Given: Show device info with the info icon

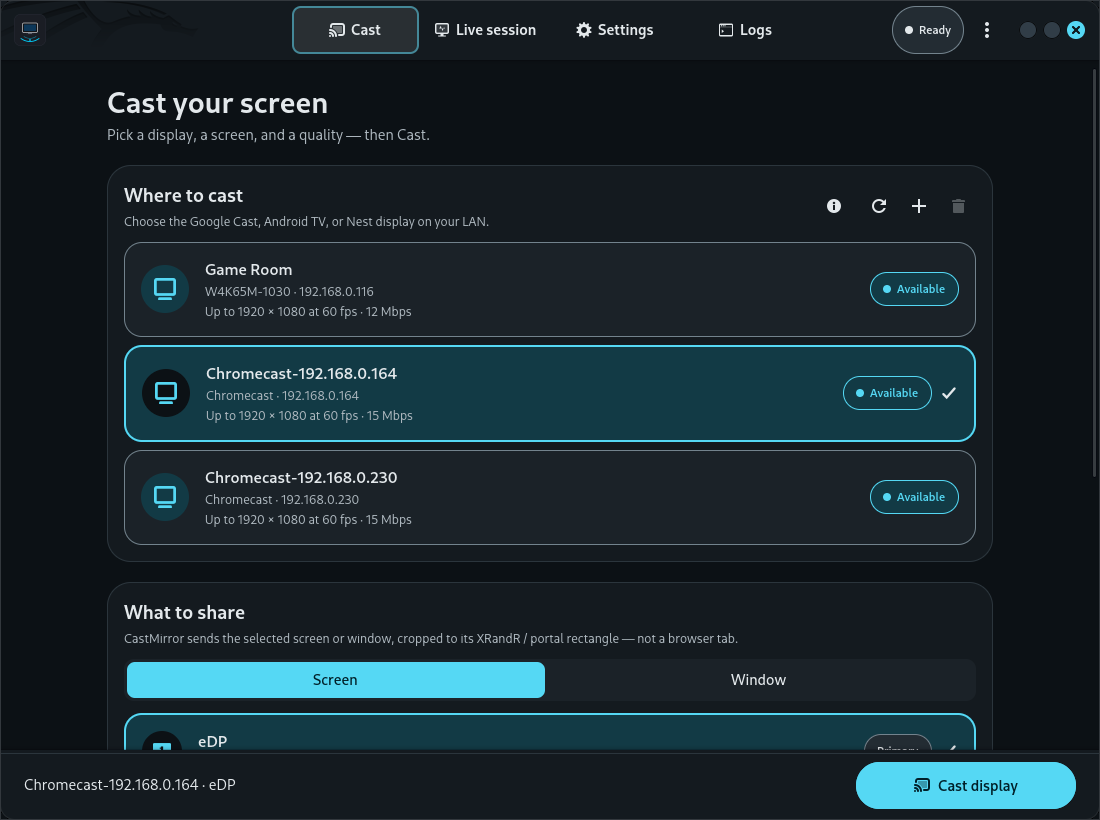Looking at the screenshot, I should tap(833, 206).
